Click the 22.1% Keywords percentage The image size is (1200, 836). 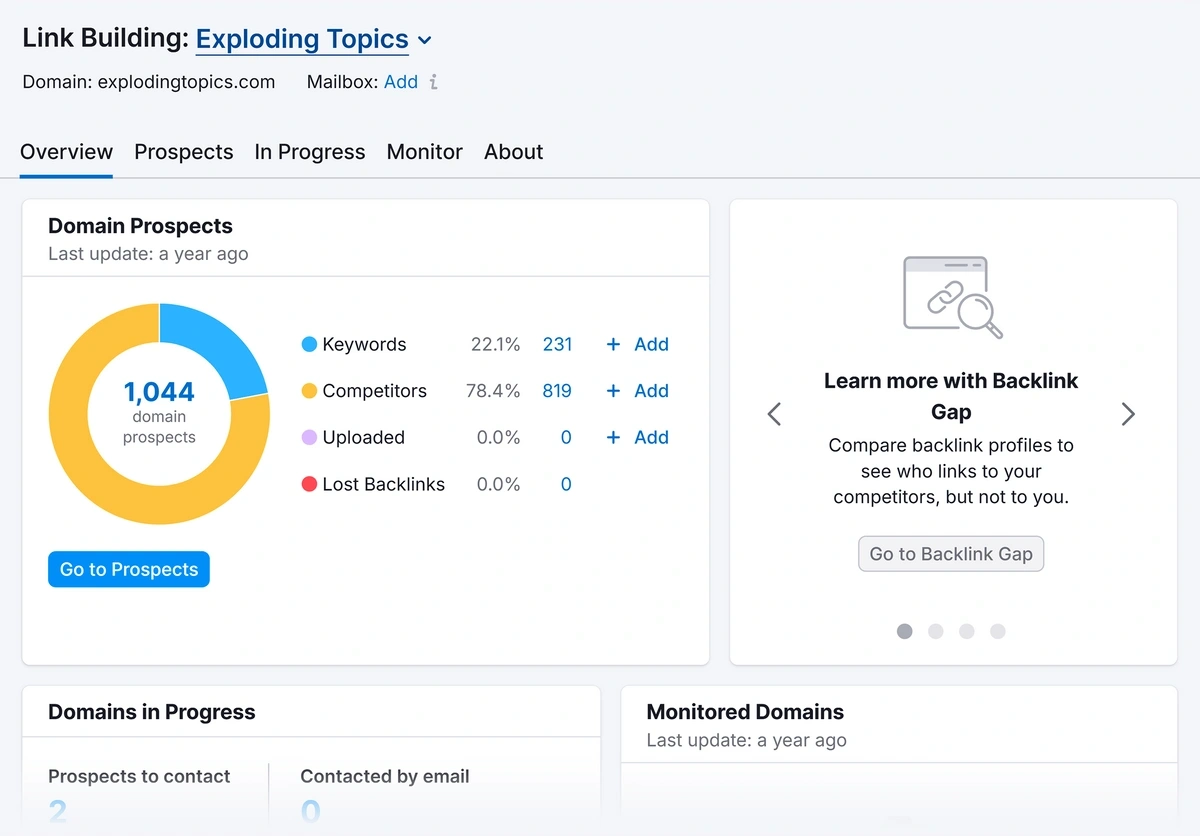495,344
